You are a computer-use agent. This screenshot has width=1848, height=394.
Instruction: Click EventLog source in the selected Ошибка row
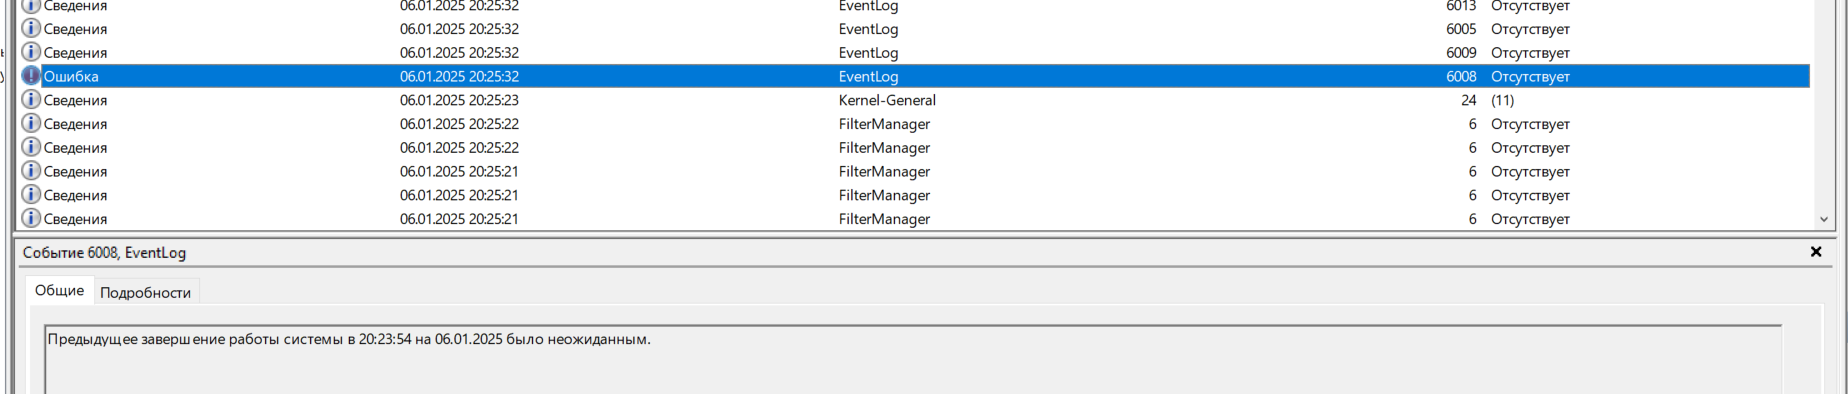(868, 76)
